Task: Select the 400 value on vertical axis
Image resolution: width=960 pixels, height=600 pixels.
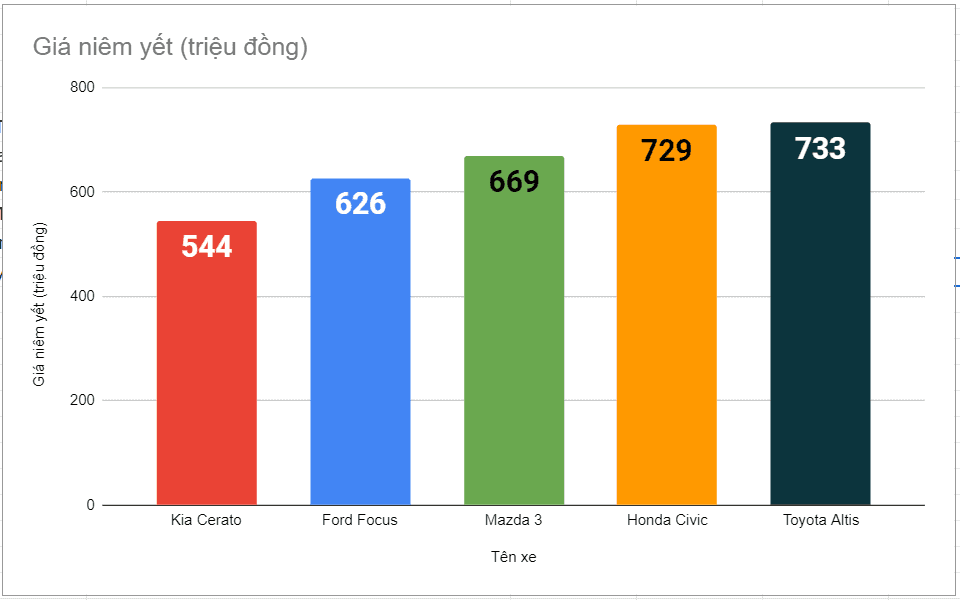Action: click(x=82, y=297)
